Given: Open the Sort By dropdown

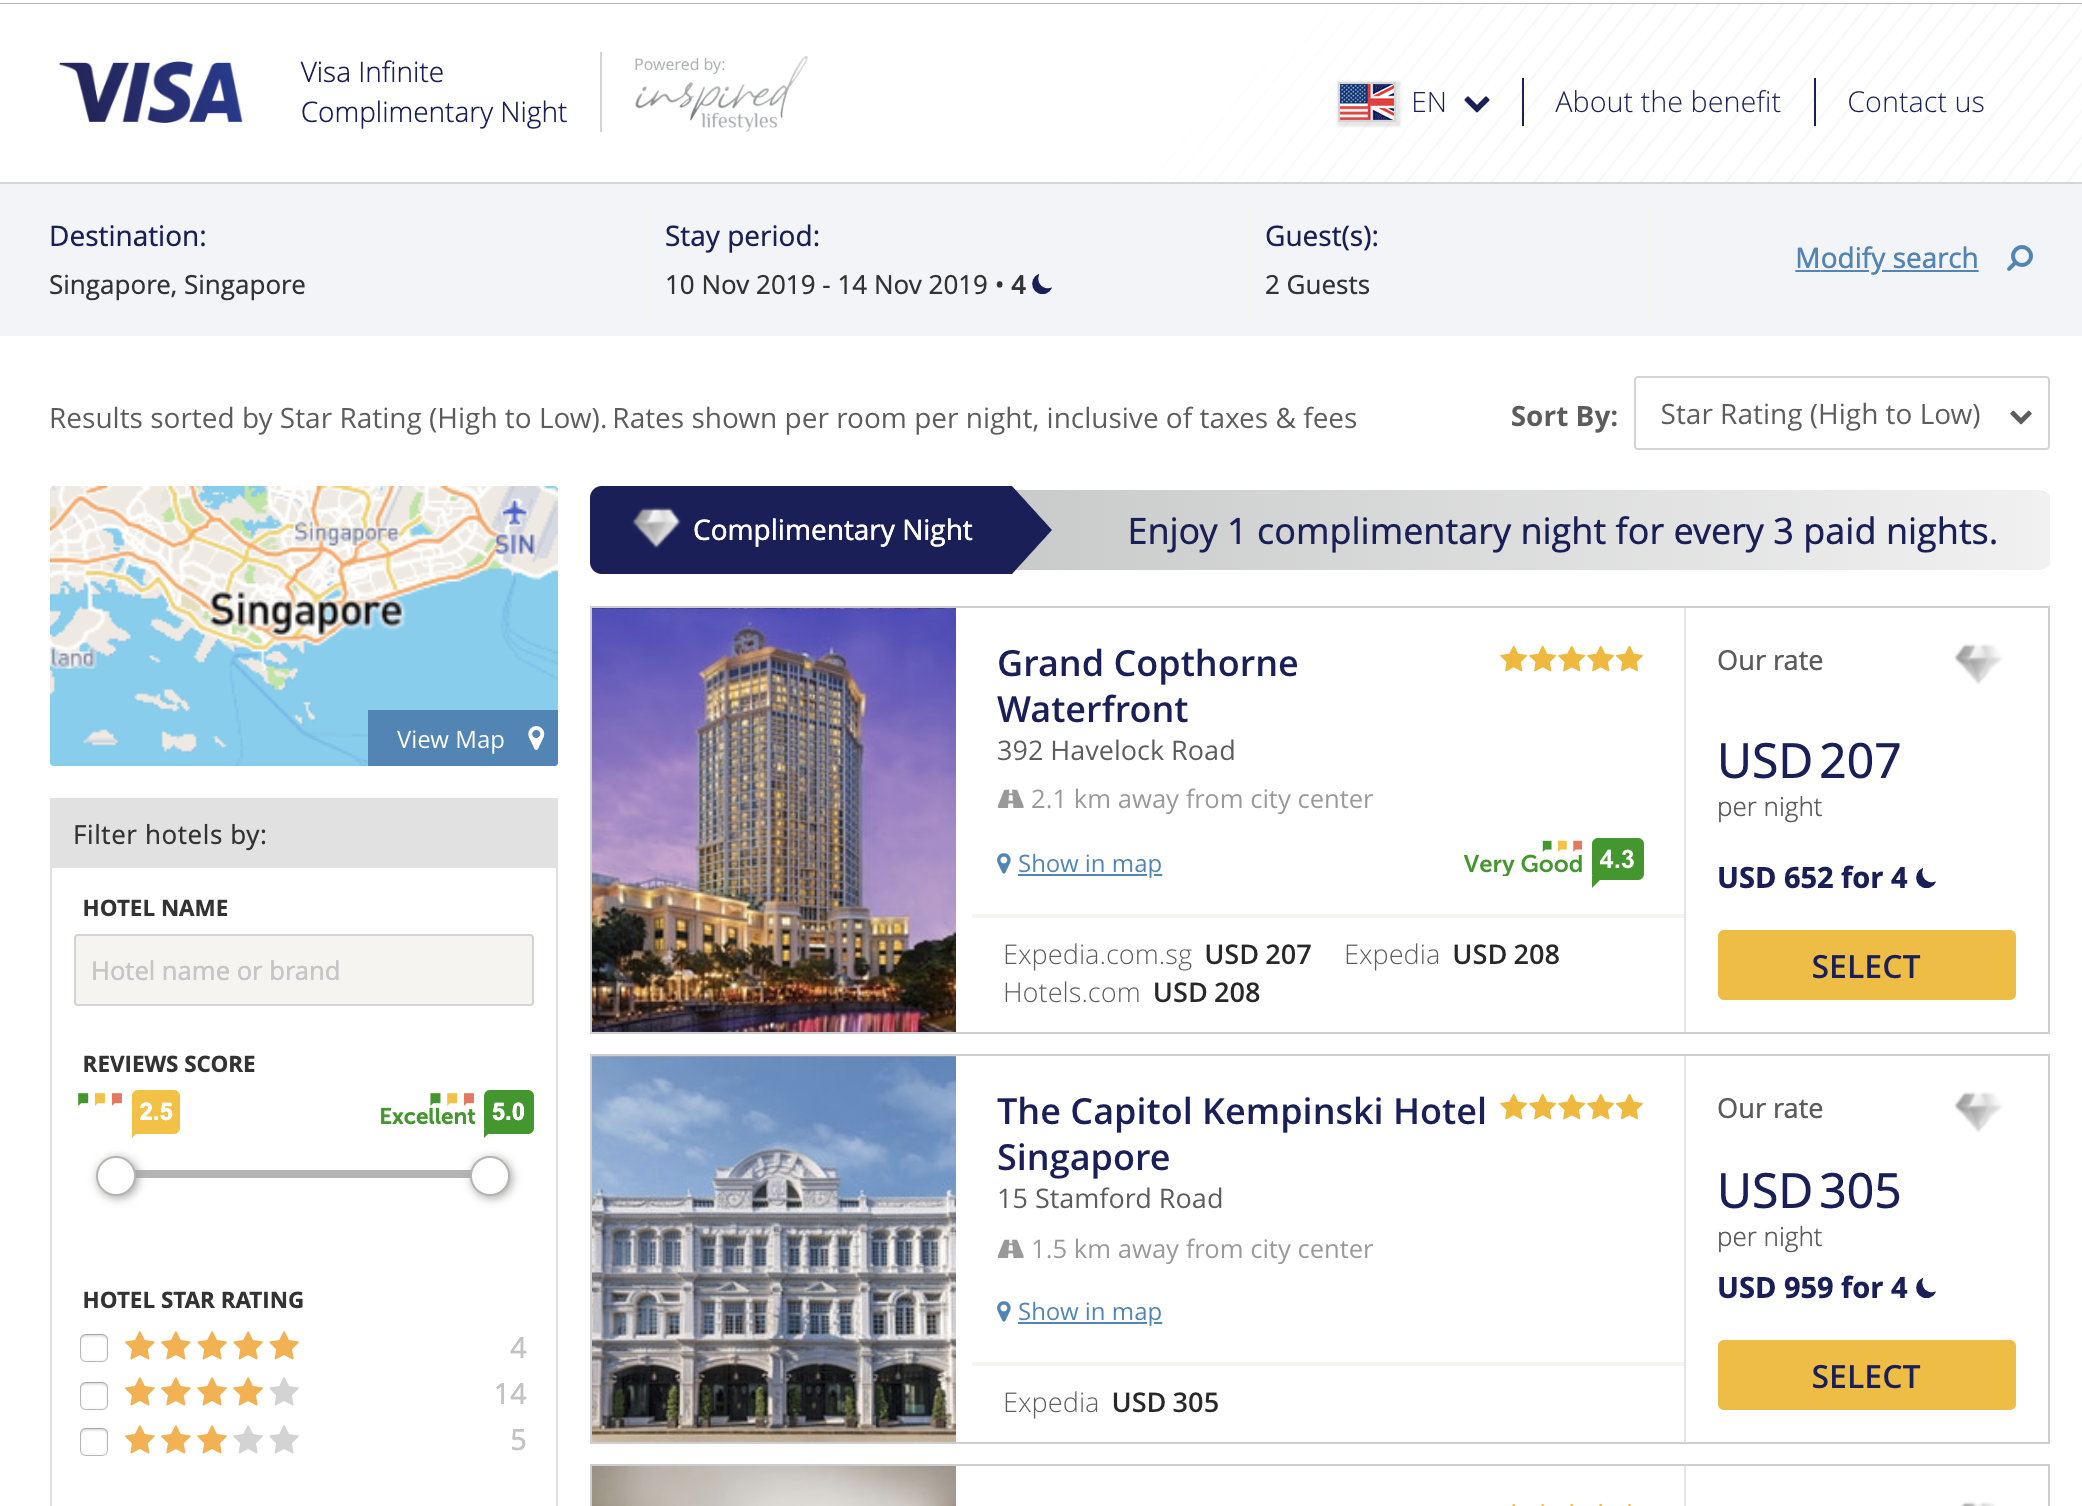Looking at the screenshot, I should tap(1840, 414).
